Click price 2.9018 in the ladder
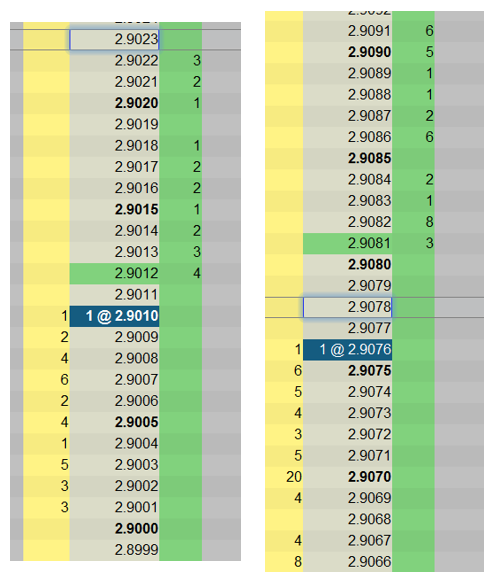The width and height of the screenshot is (504, 586). click(136, 146)
